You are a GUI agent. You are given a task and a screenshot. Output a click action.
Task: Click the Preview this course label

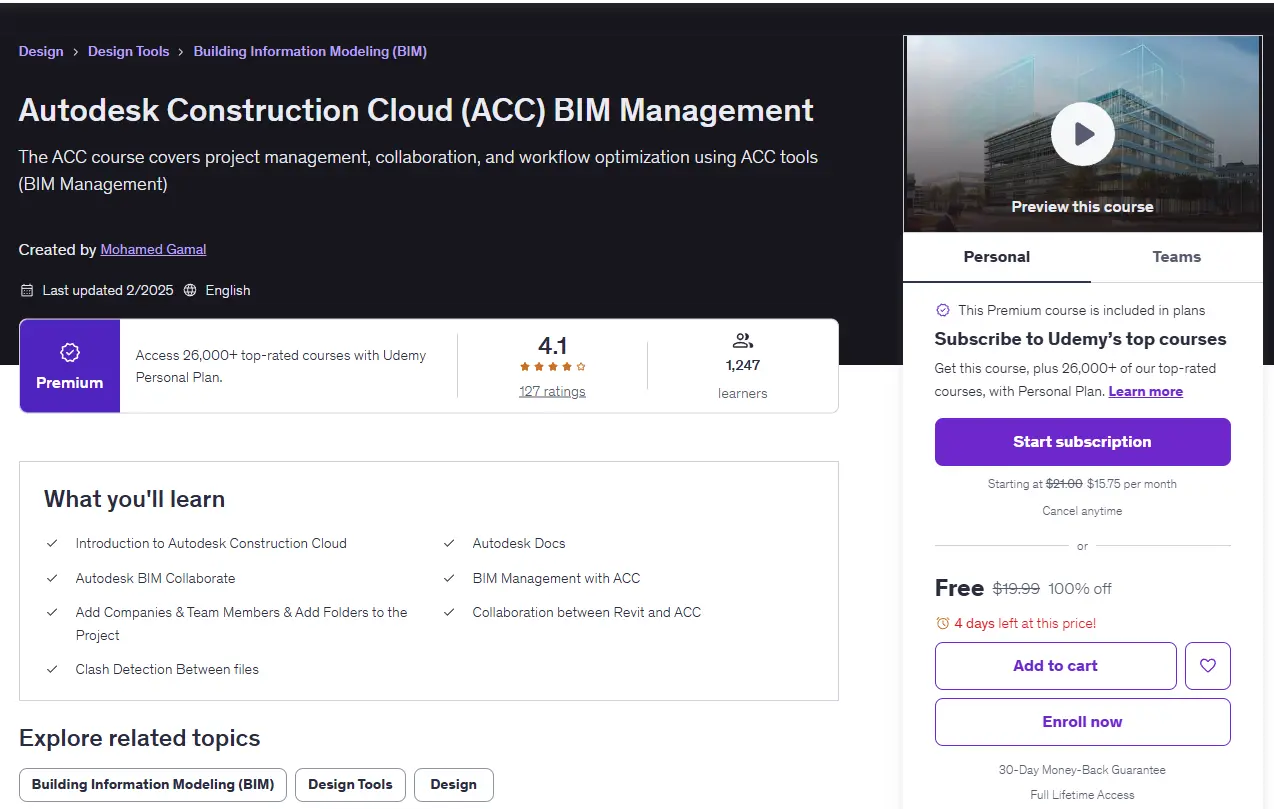tap(1082, 207)
